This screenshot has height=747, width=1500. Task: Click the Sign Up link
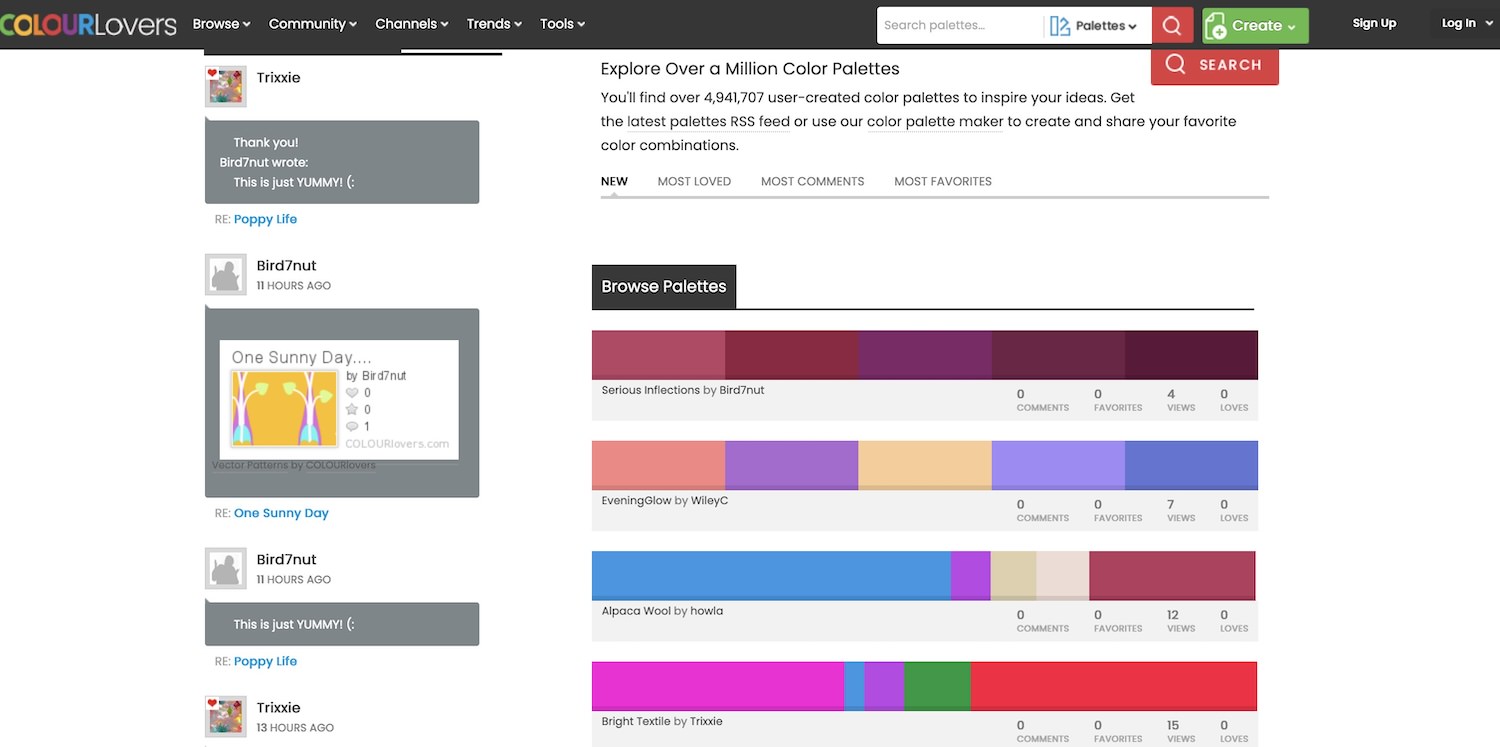pyautogui.click(x=1374, y=24)
